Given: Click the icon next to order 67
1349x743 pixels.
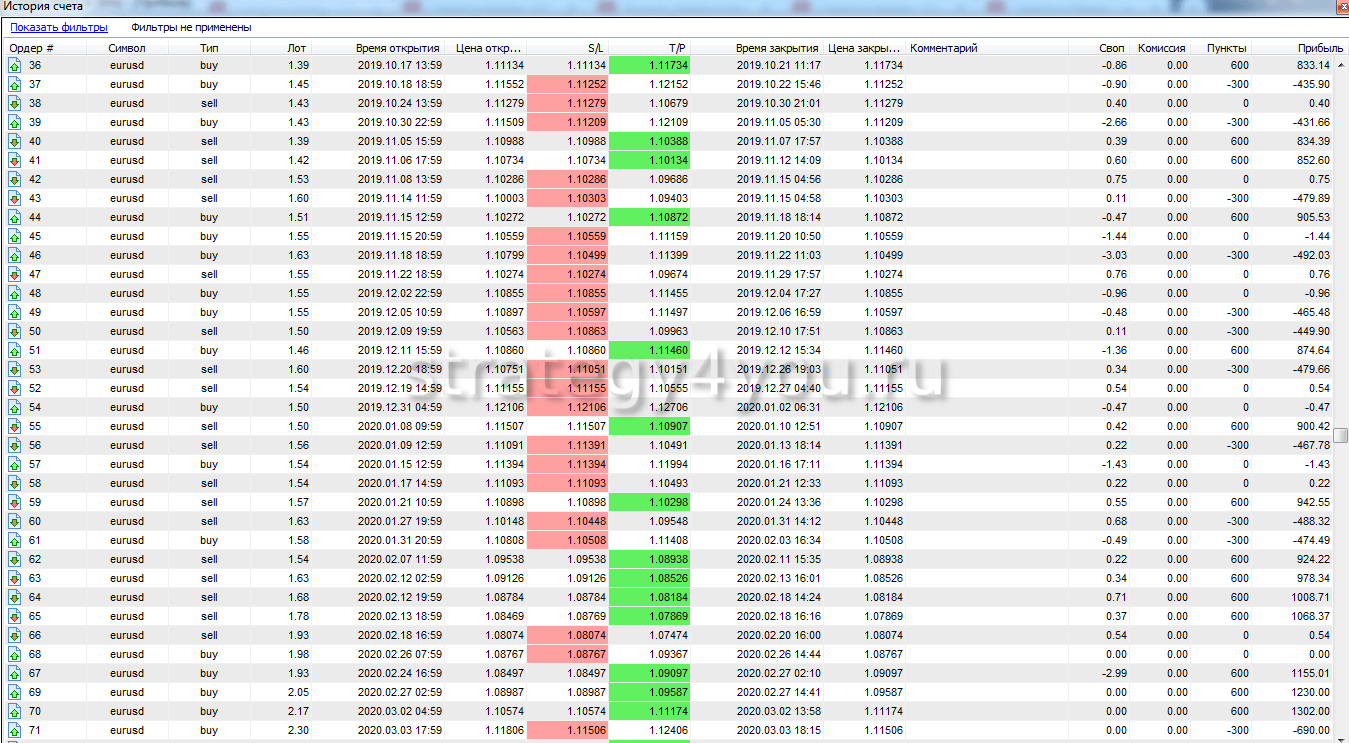Looking at the screenshot, I should (x=15, y=674).
